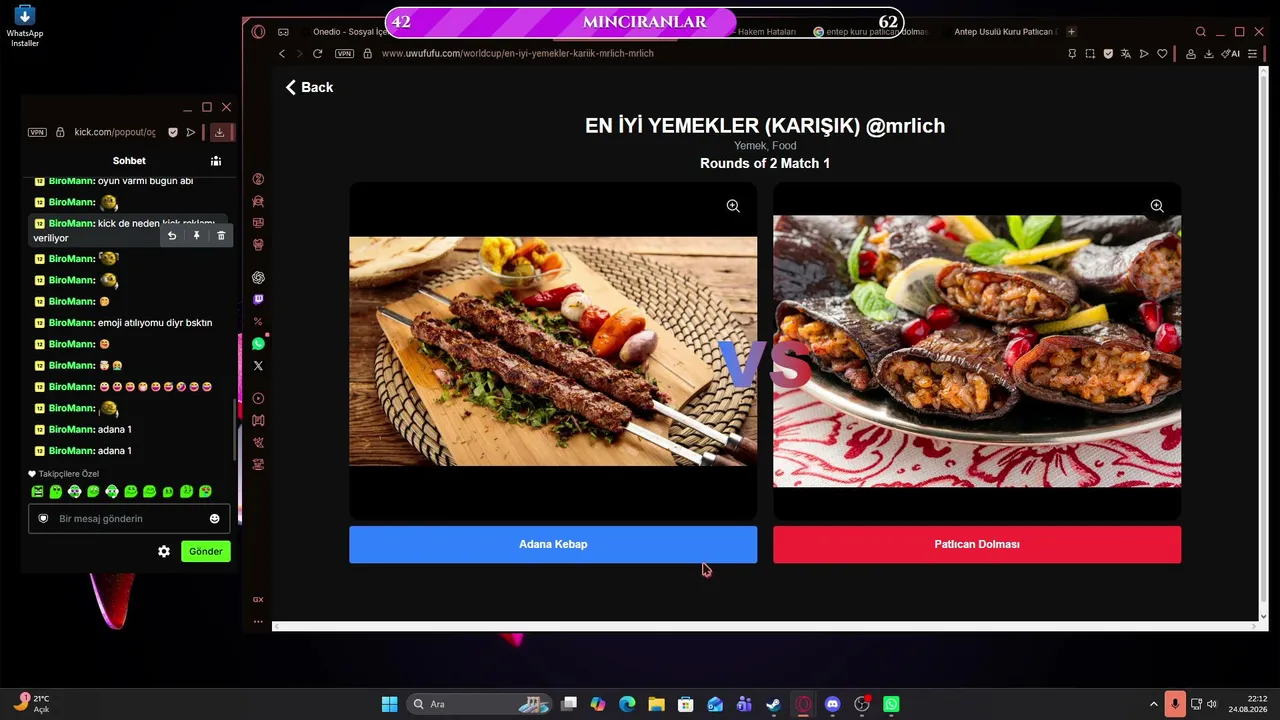The image size is (1280, 720).
Task: Open ChatGPT in Opera sidebar
Action: point(258,277)
